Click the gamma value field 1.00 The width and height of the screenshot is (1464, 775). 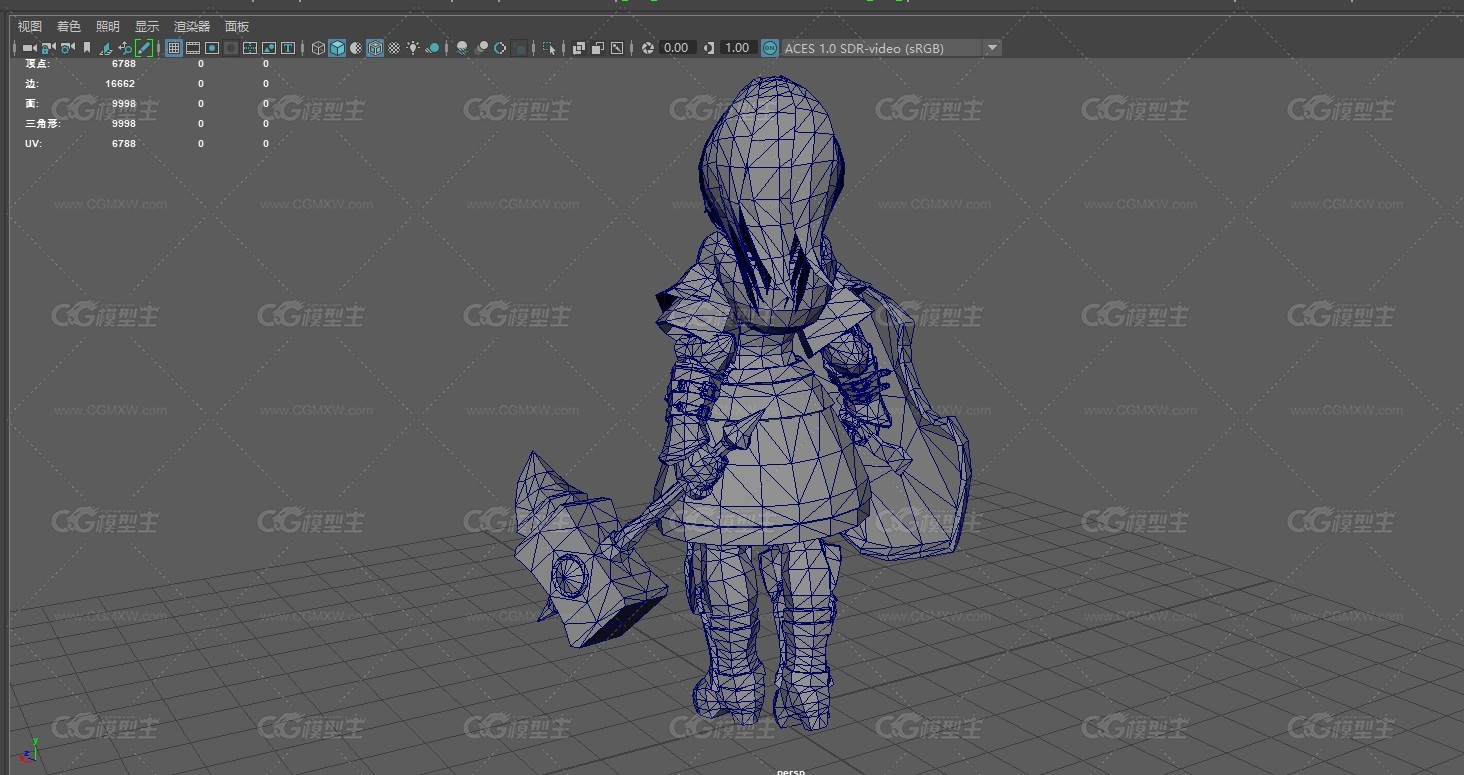pos(738,48)
